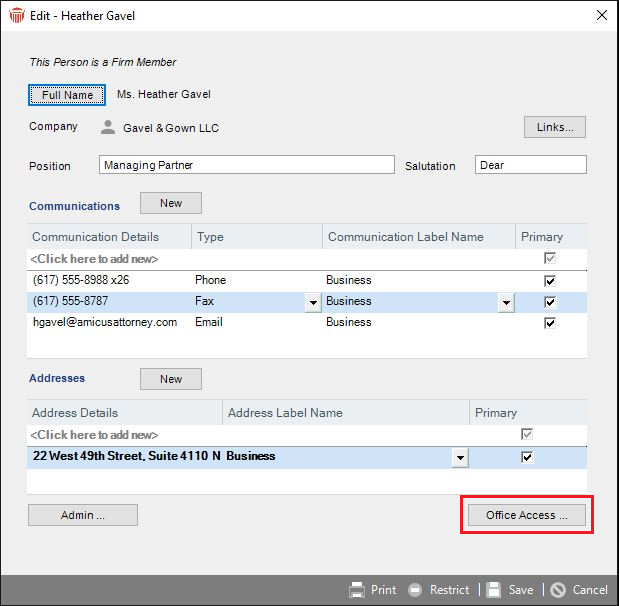619x606 pixels.
Task: Open the Fax row label name dropdown
Action: point(506,302)
